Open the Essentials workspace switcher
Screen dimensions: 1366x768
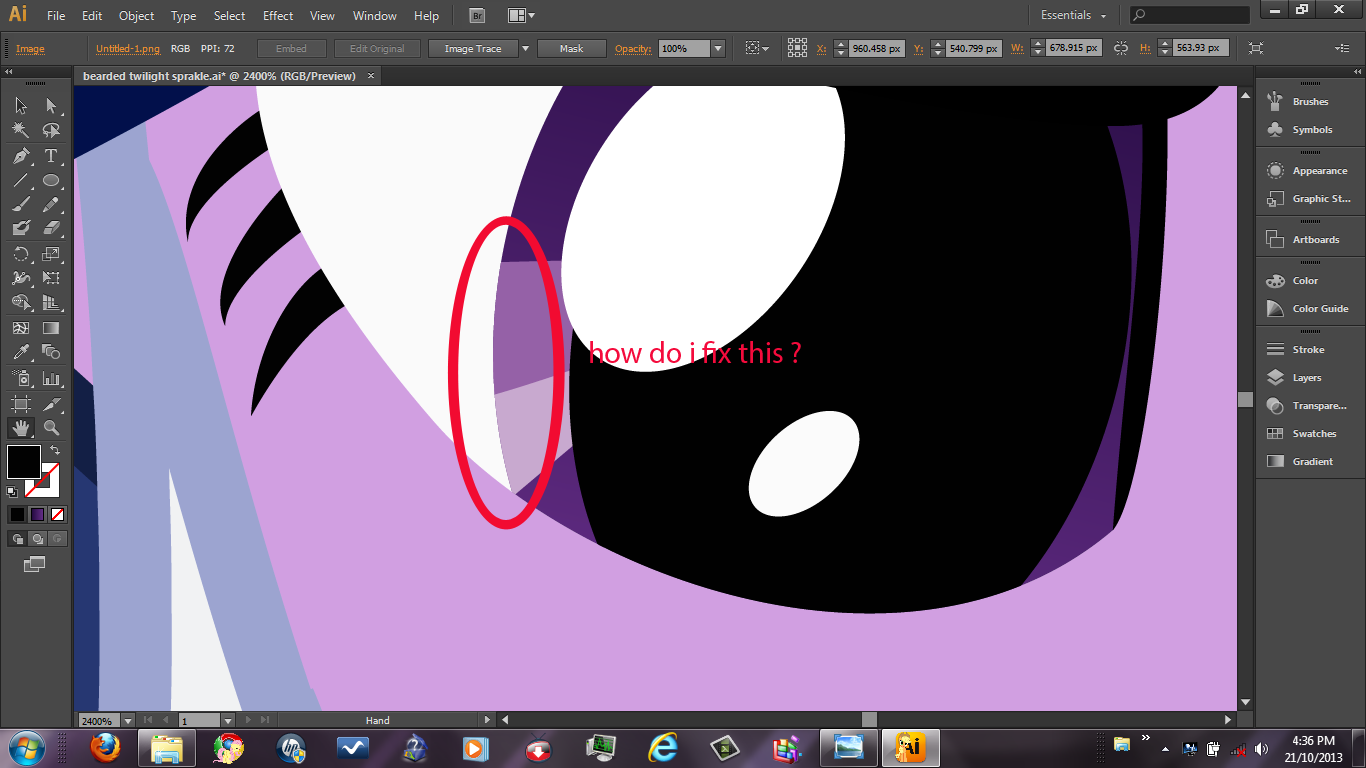tap(1073, 16)
